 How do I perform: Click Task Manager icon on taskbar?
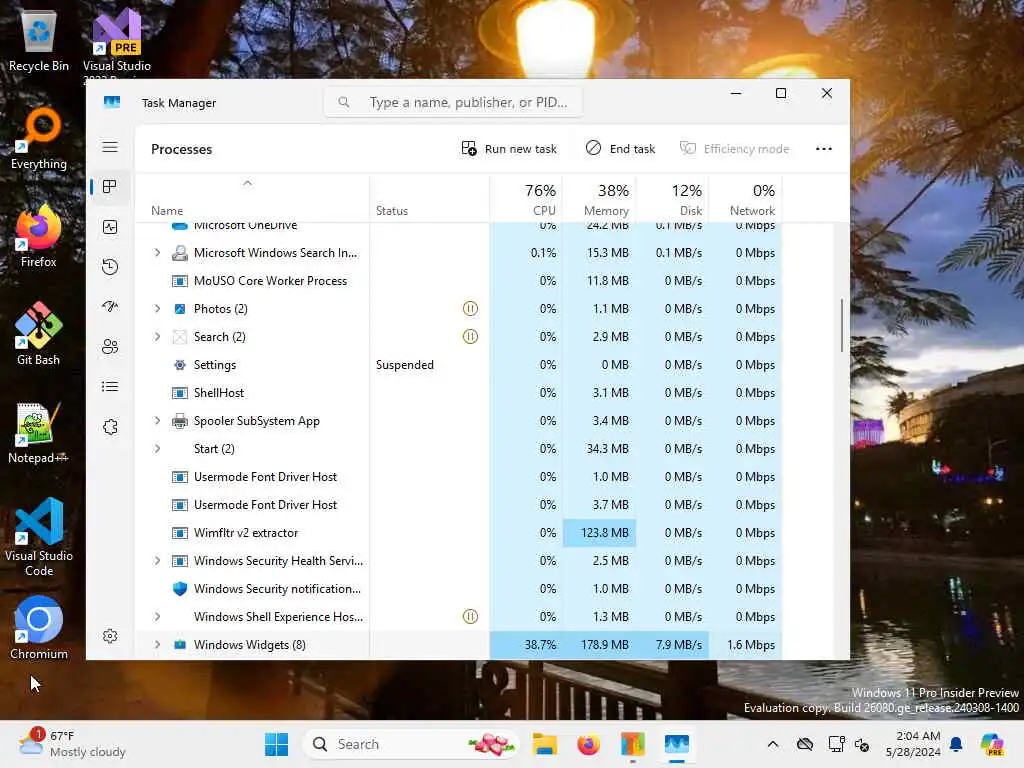(677, 744)
